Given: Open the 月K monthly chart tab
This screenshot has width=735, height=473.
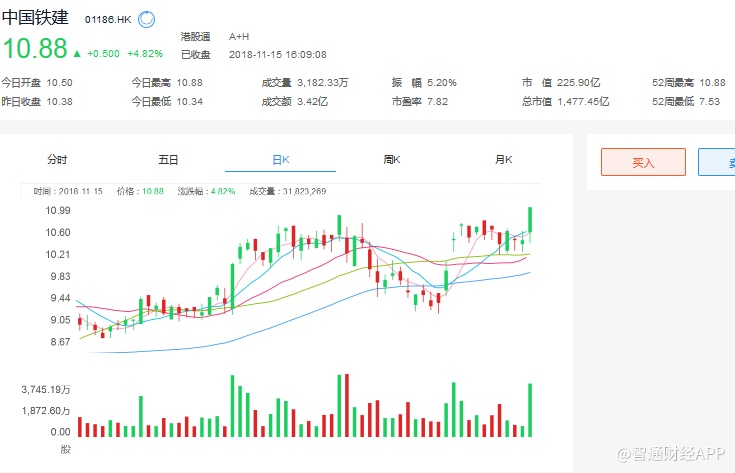Looking at the screenshot, I should point(503,159).
